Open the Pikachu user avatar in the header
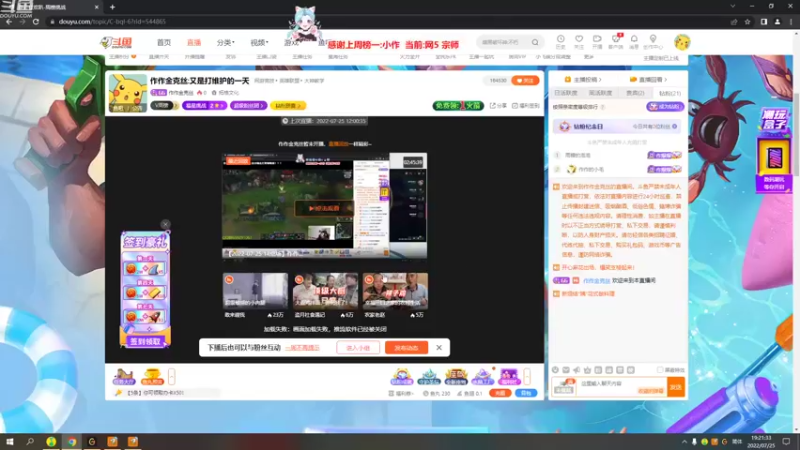 click(682, 42)
